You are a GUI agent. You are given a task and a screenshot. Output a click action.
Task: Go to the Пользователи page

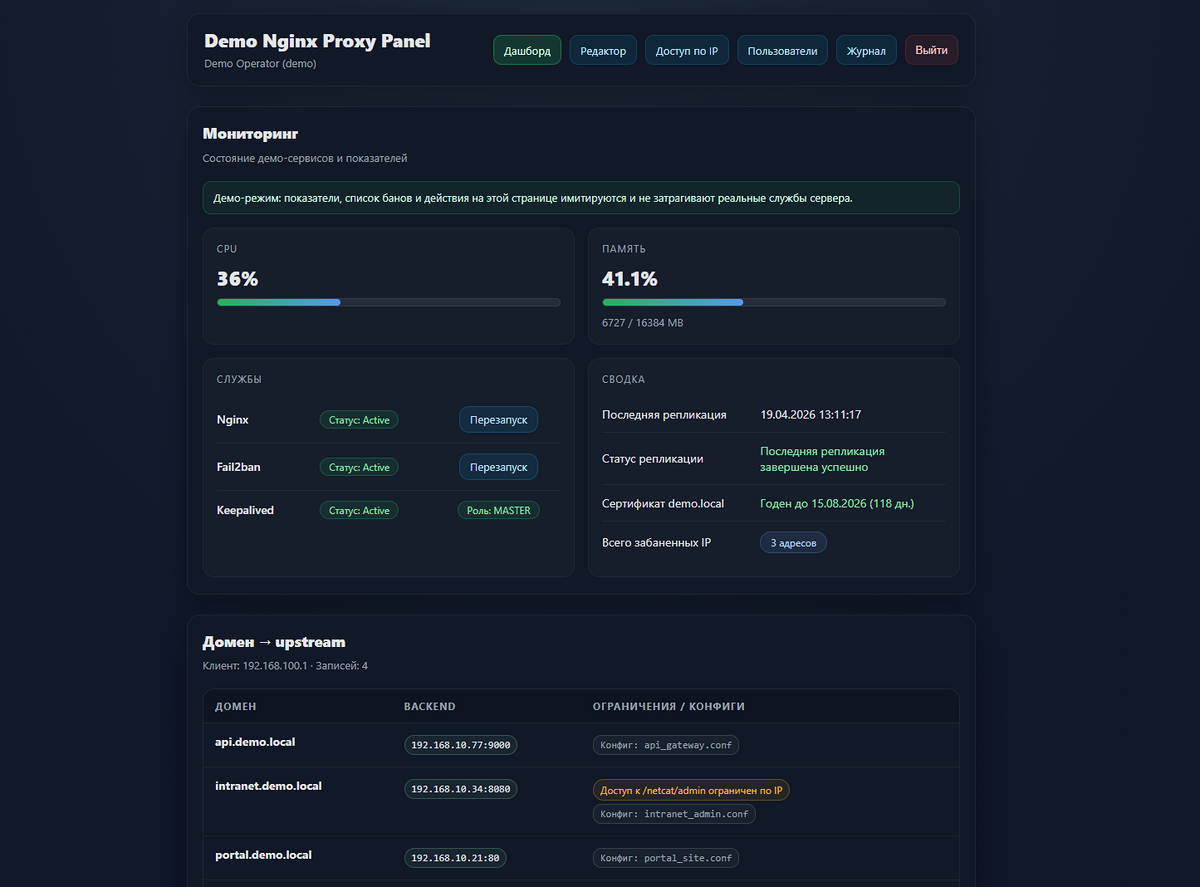(x=782, y=50)
